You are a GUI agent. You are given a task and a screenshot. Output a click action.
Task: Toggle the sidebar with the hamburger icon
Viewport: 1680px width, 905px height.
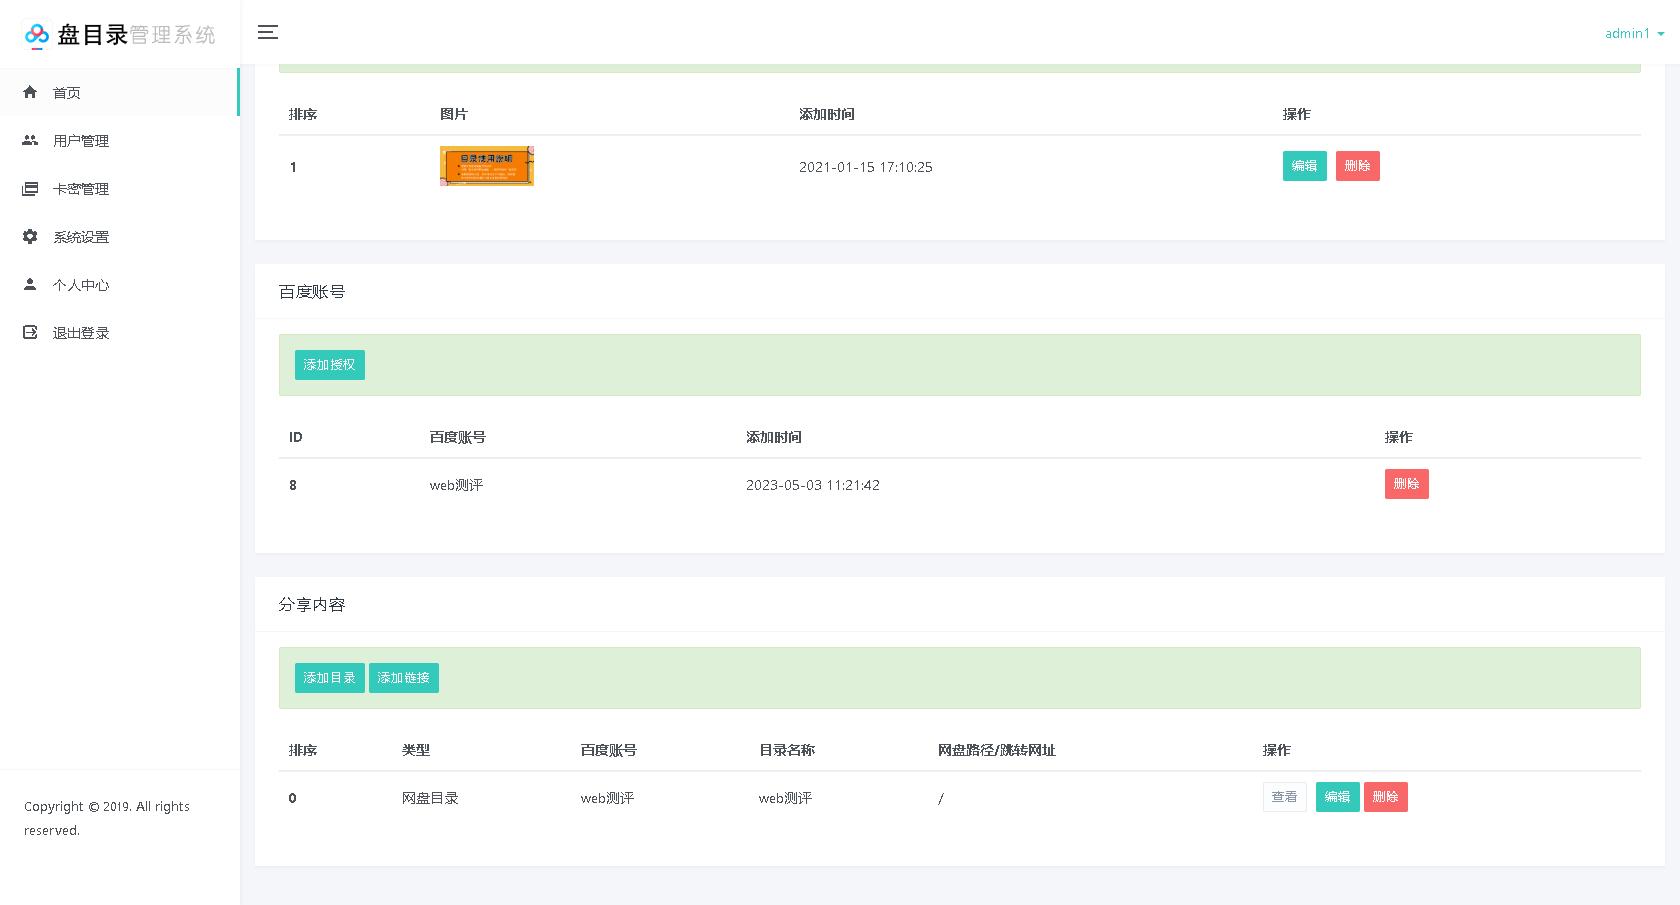coord(268,33)
